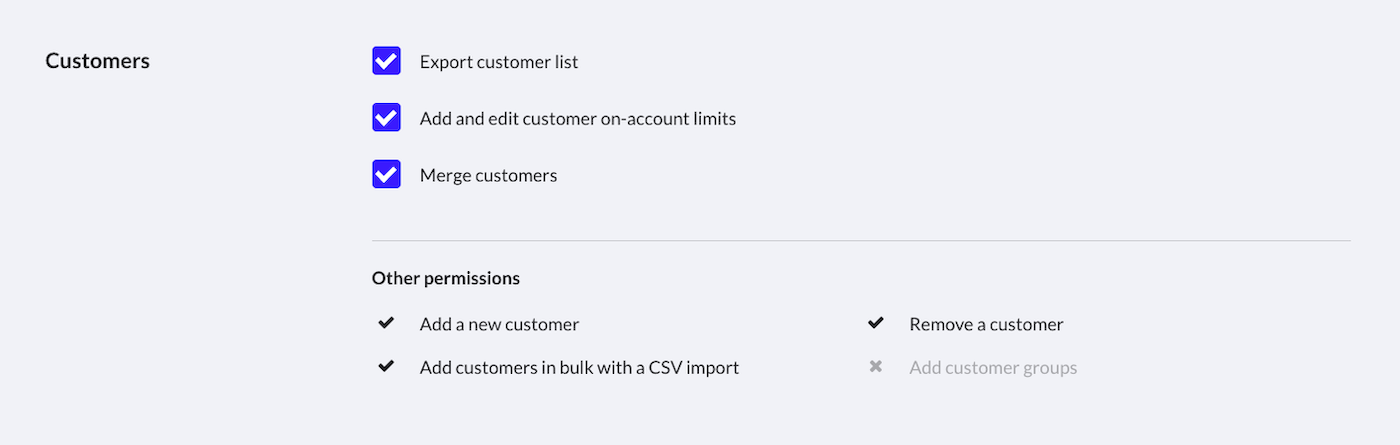Click the customer on-account limits label text
1400x445 pixels.
pyautogui.click(x=577, y=119)
